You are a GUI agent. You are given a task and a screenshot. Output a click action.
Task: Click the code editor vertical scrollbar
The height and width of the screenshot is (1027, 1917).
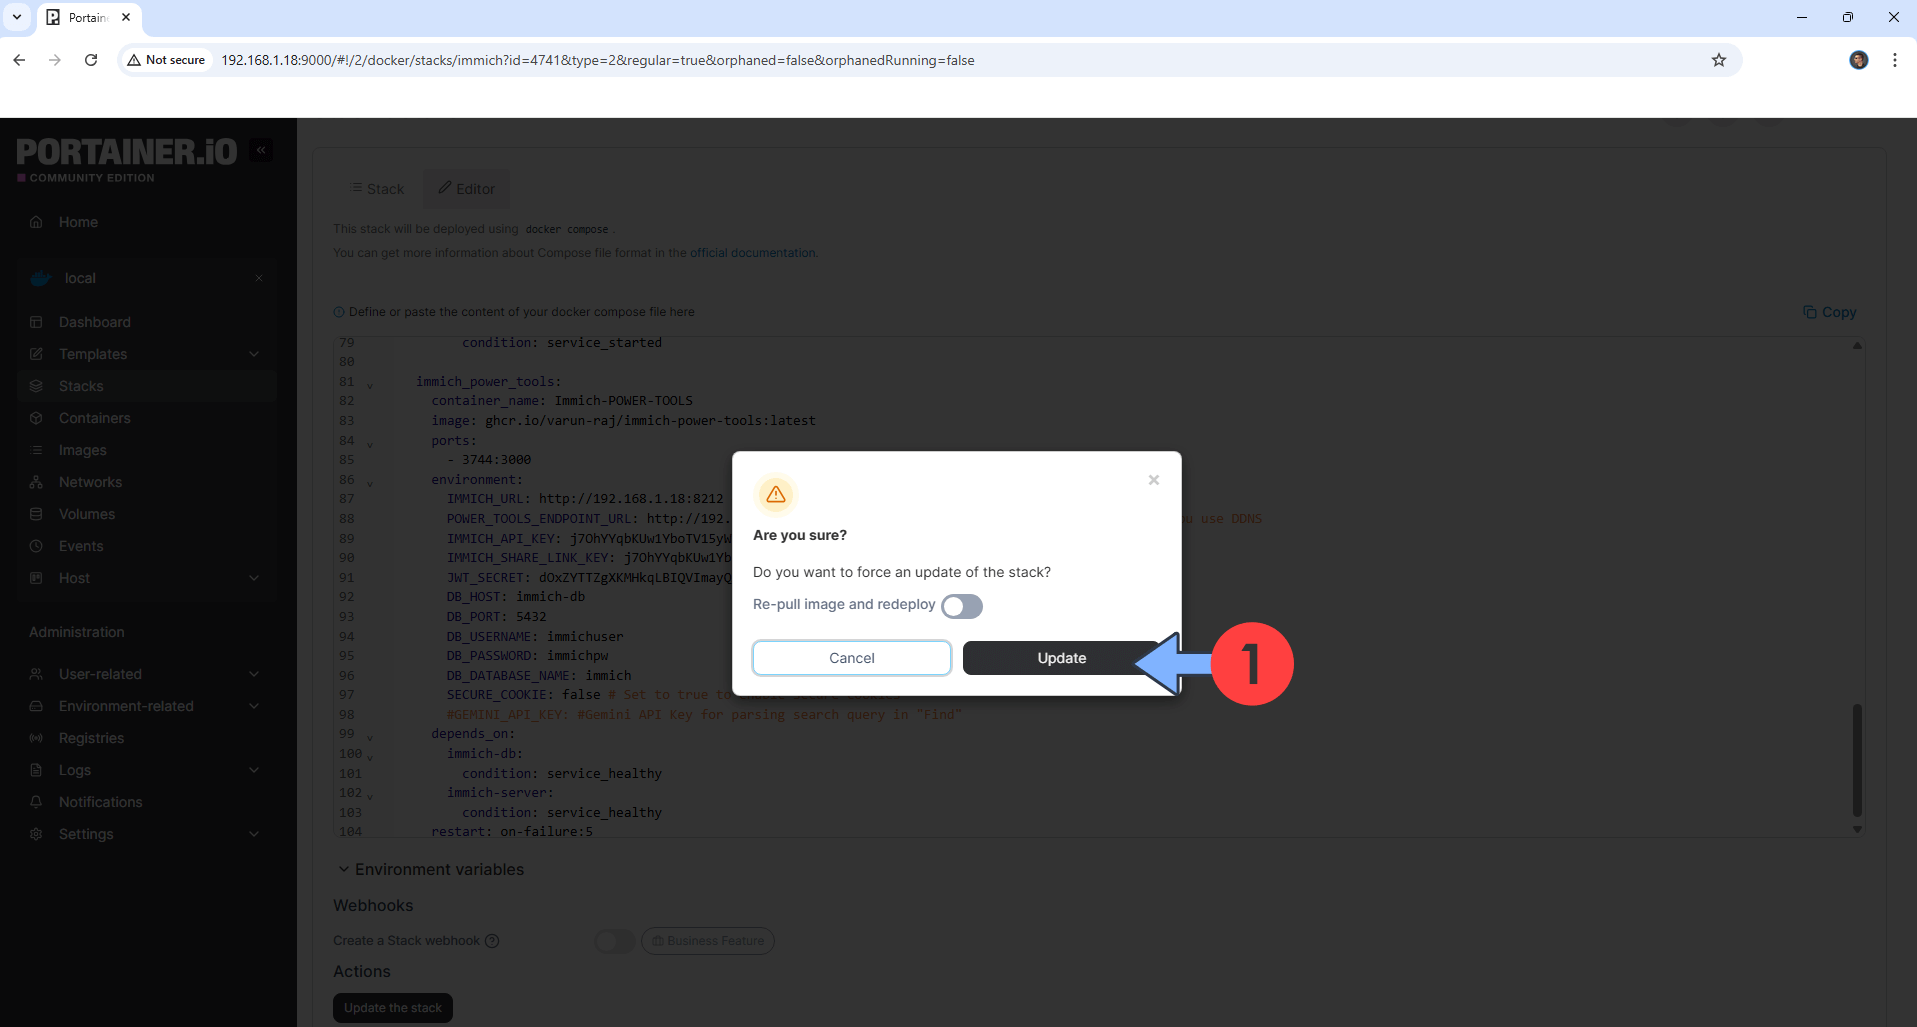[x=1856, y=760]
